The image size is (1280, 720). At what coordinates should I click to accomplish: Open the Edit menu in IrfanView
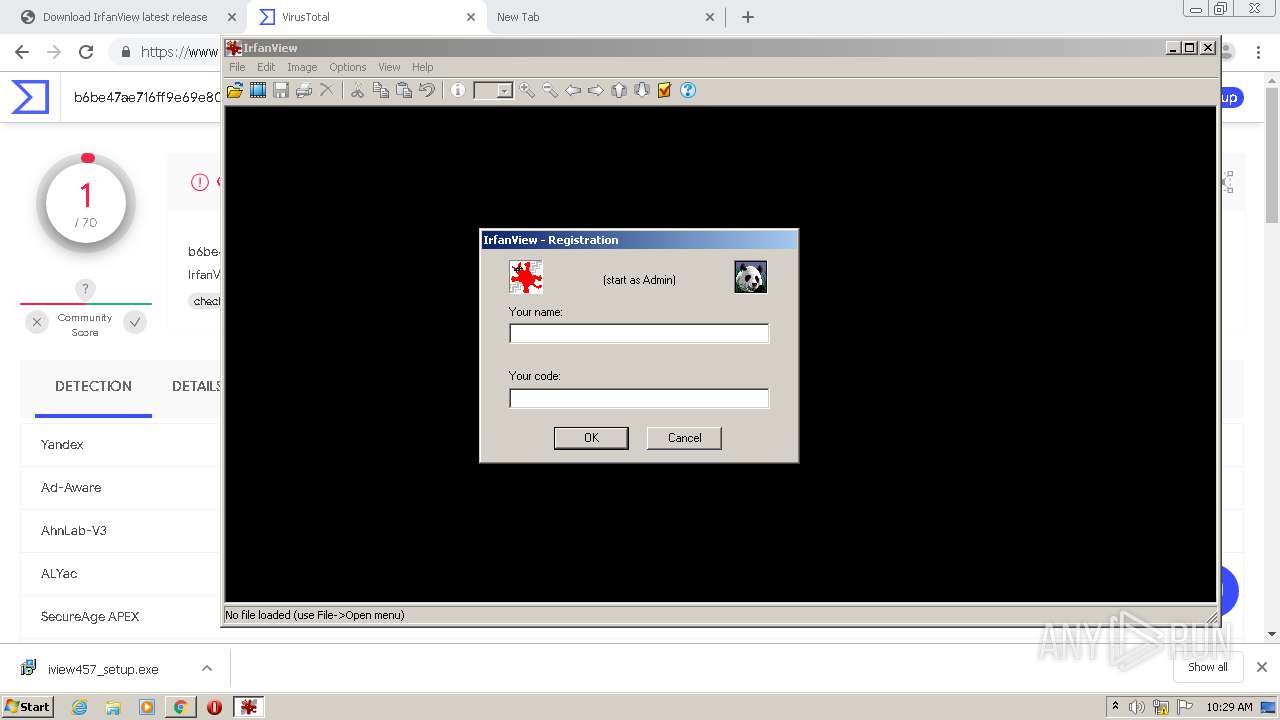266,67
